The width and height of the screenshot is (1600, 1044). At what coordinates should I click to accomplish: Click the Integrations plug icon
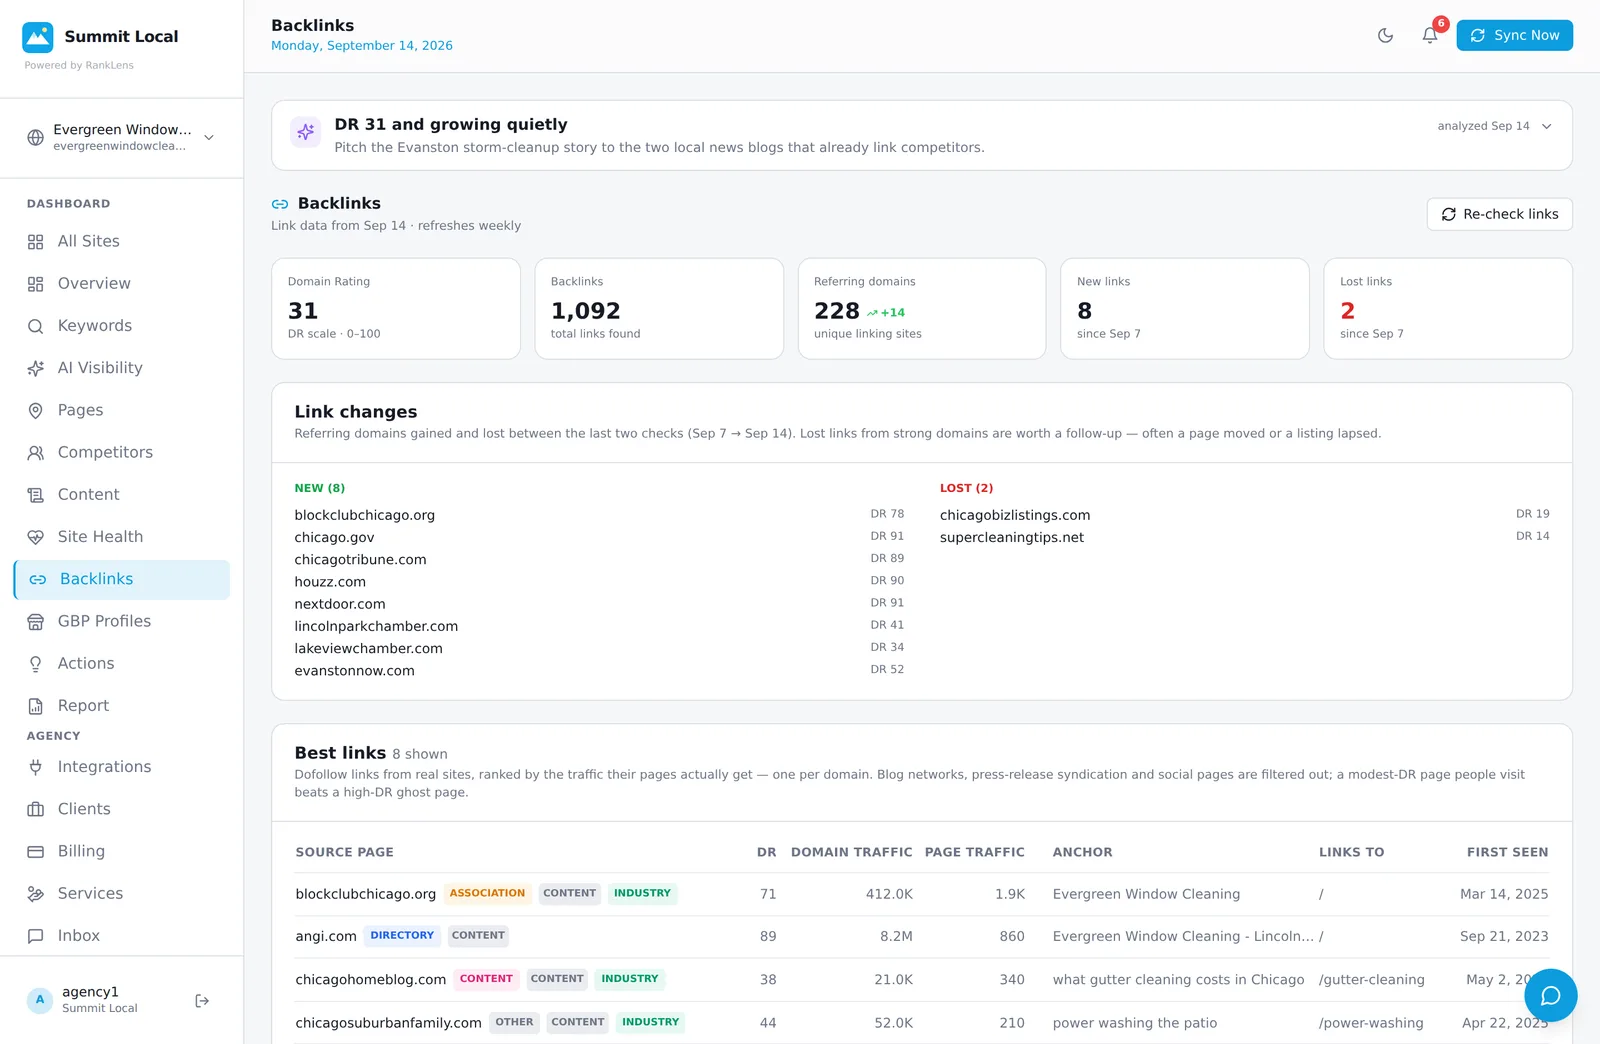click(36, 767)
